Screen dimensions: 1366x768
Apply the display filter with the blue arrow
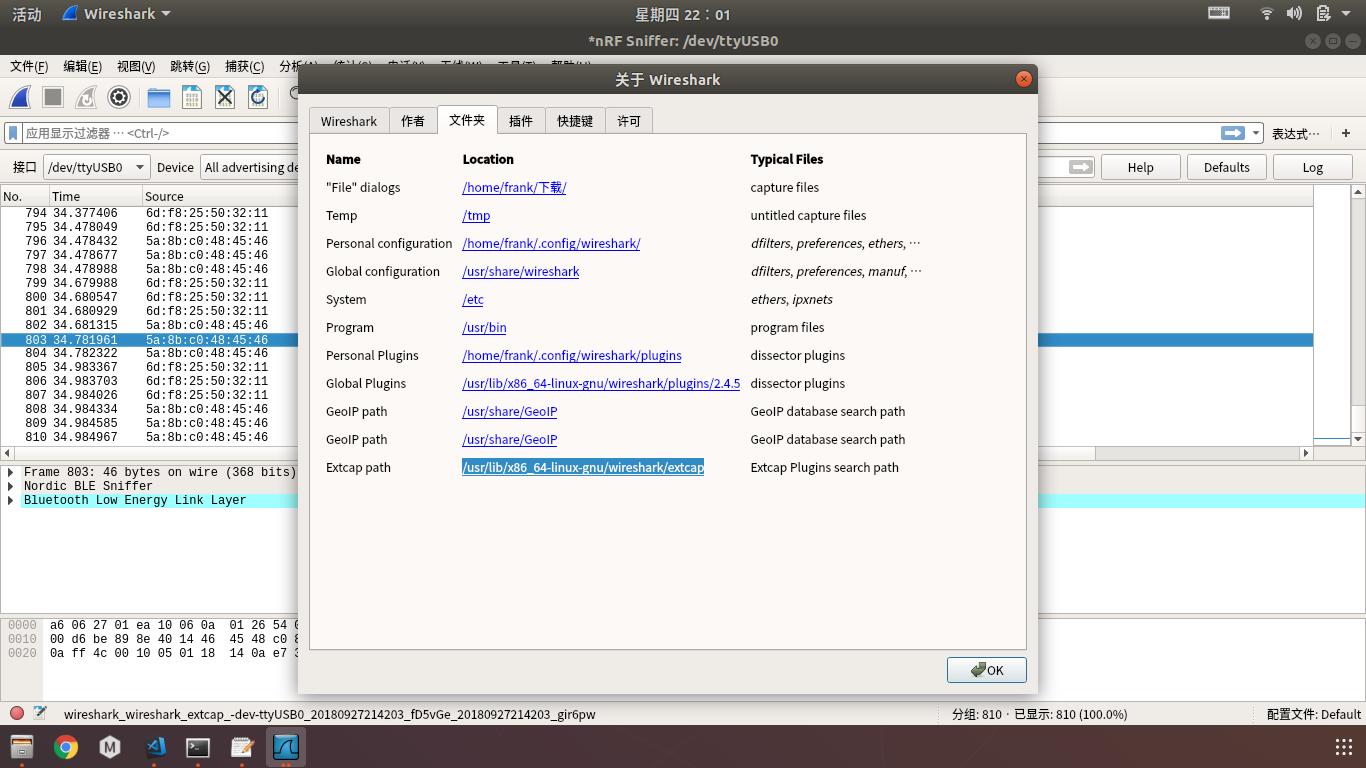pyautogui.click(x=1232, y=133)
